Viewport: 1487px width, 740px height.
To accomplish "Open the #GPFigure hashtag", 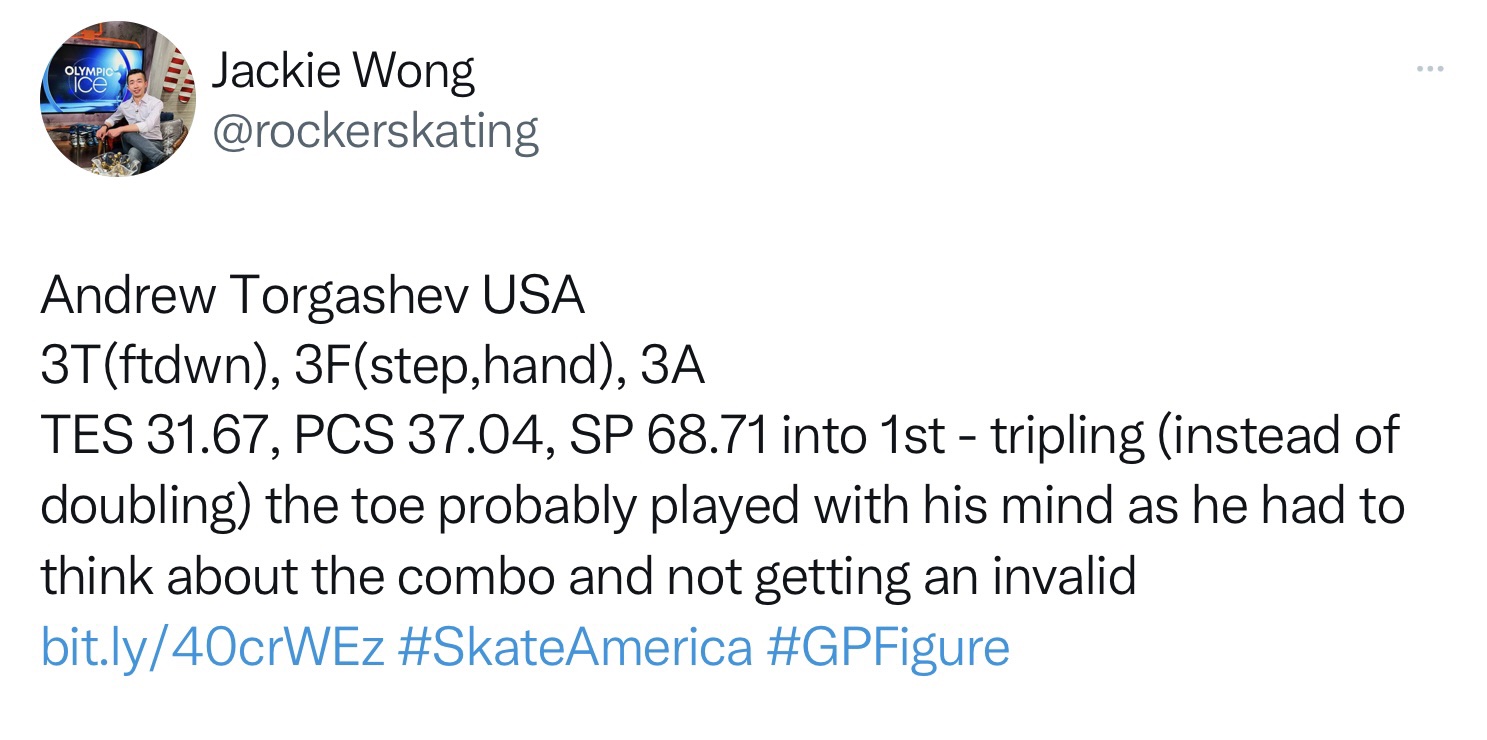I will point(889,647).
